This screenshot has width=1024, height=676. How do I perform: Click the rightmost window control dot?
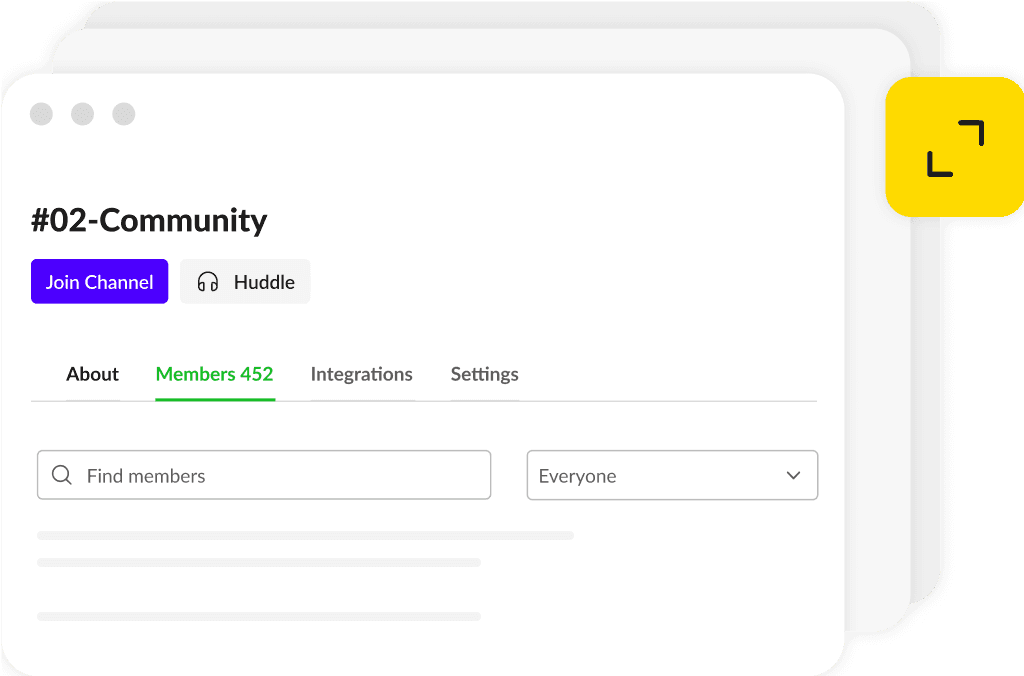coord(123,114)
